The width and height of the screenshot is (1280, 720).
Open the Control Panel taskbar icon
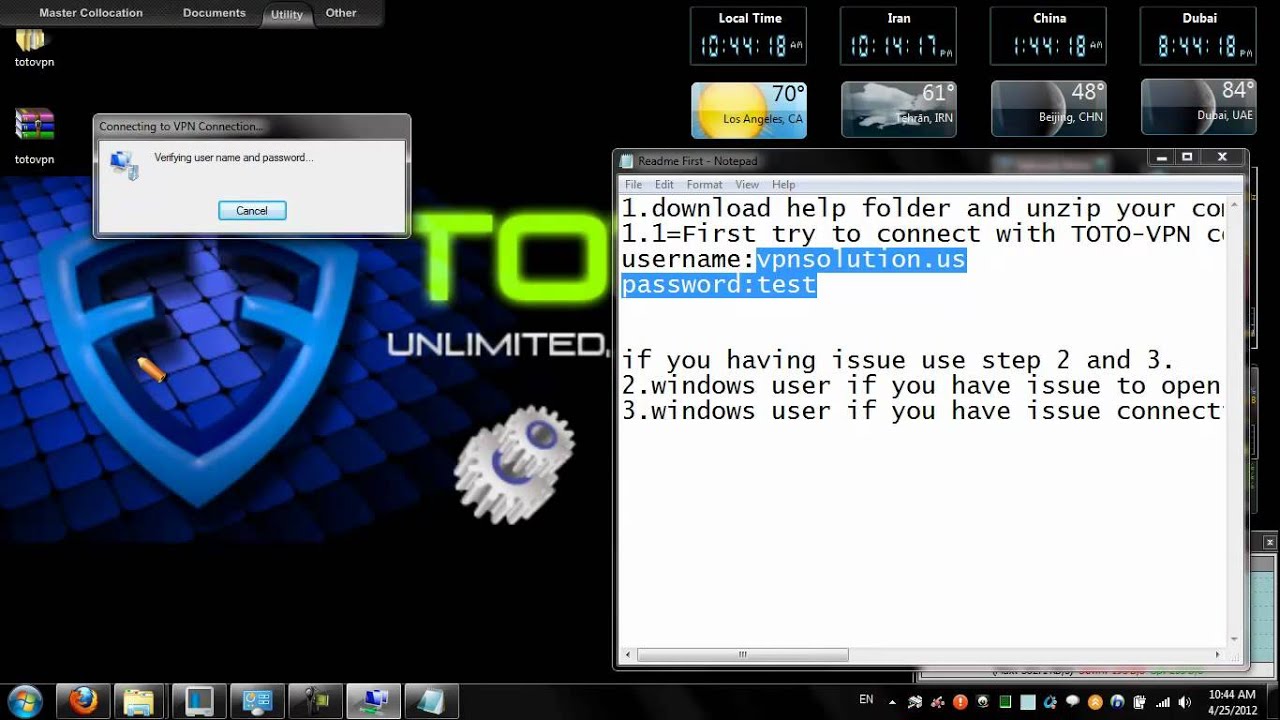coord(257,700)
